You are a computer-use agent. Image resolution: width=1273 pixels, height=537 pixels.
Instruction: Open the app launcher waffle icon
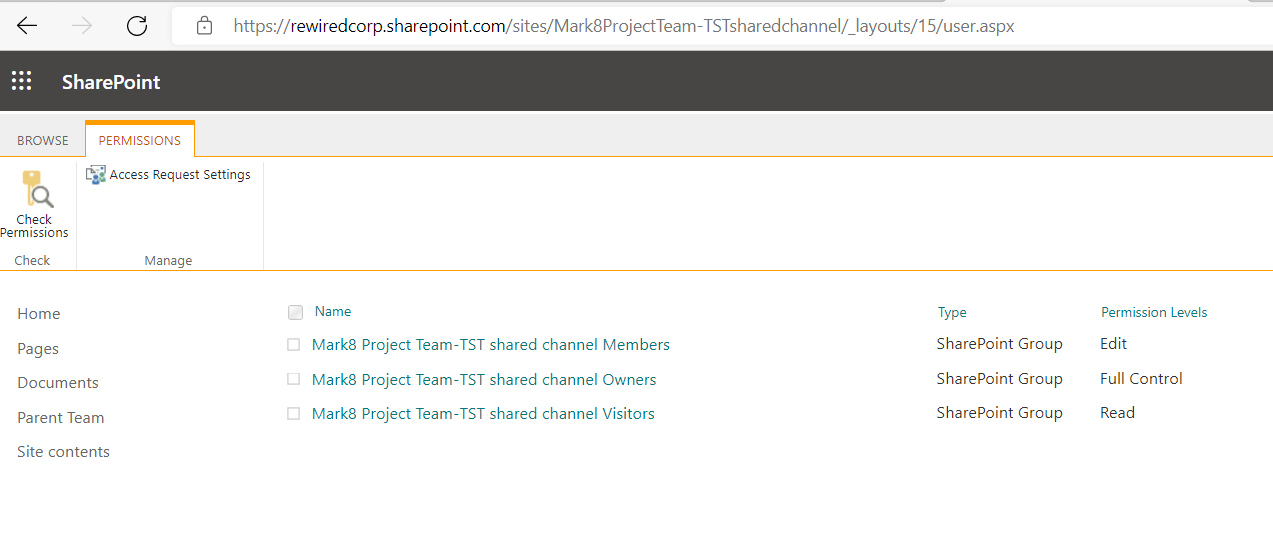[22, 82]
